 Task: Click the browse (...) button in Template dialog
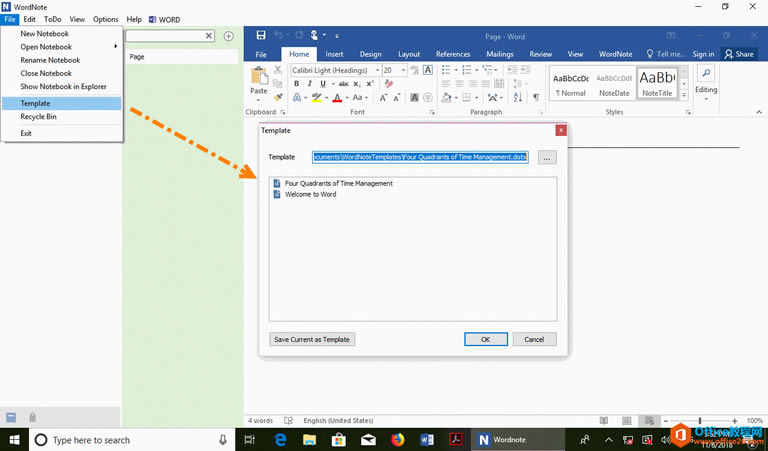pyautogui.click(x=547, y=158)
